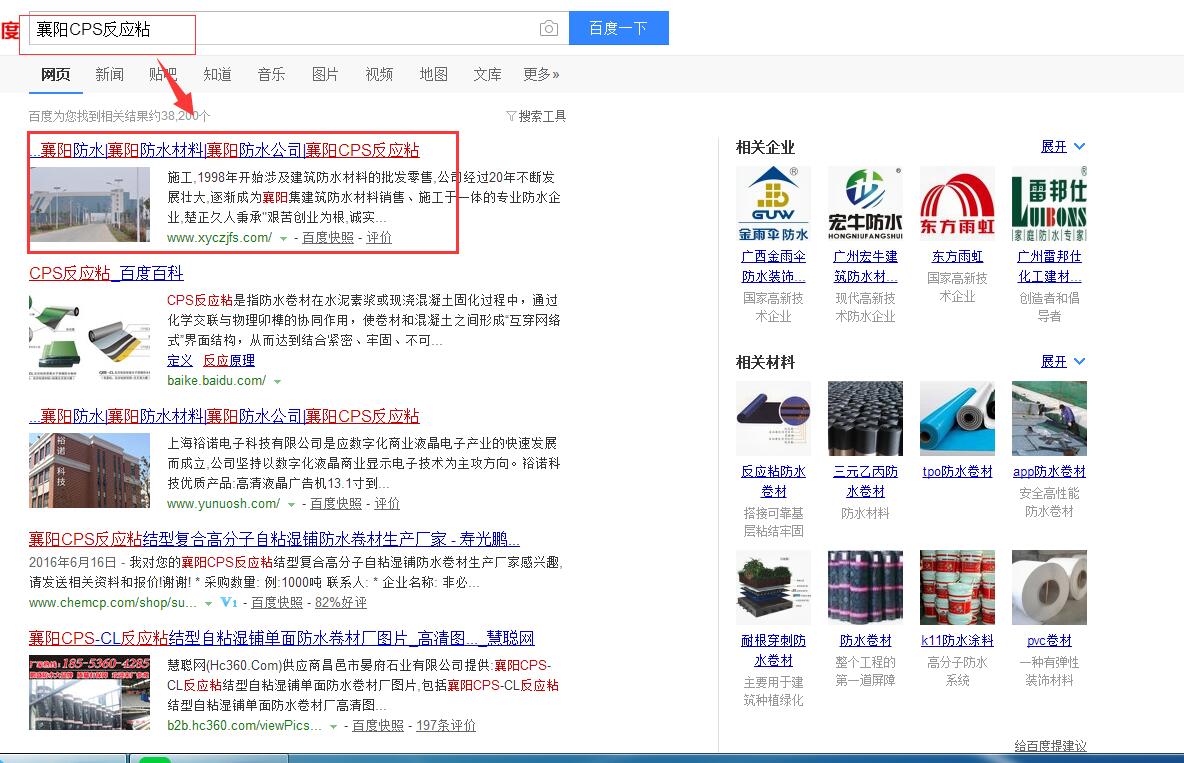
Task: Click the 东方雨虹 red logo image
Action: [957, 204]
